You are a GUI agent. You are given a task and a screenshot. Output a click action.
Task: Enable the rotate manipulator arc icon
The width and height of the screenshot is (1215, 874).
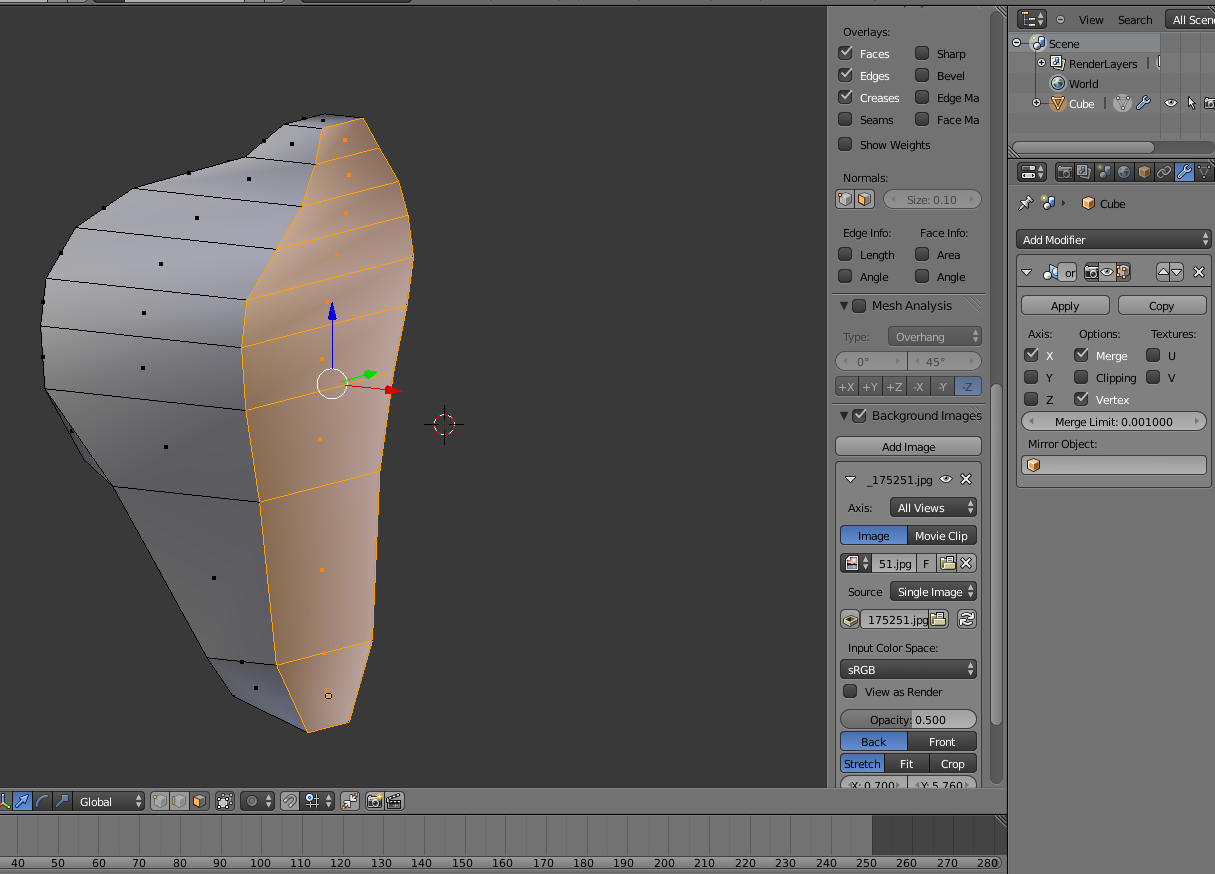[42, 801]
